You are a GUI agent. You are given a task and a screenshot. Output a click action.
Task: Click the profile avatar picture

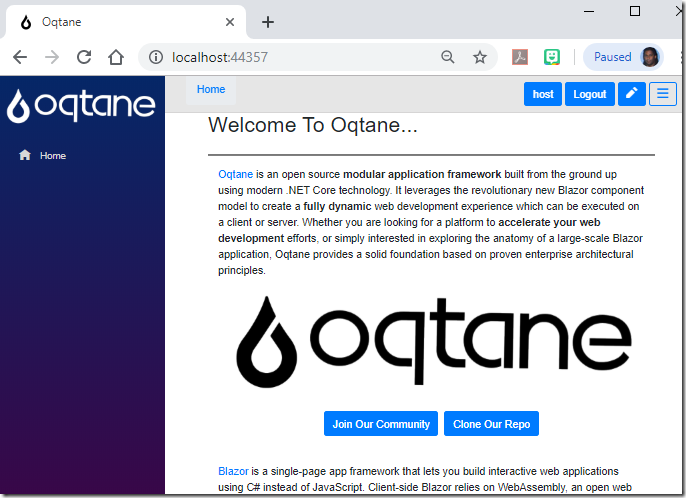pos(650,57)
